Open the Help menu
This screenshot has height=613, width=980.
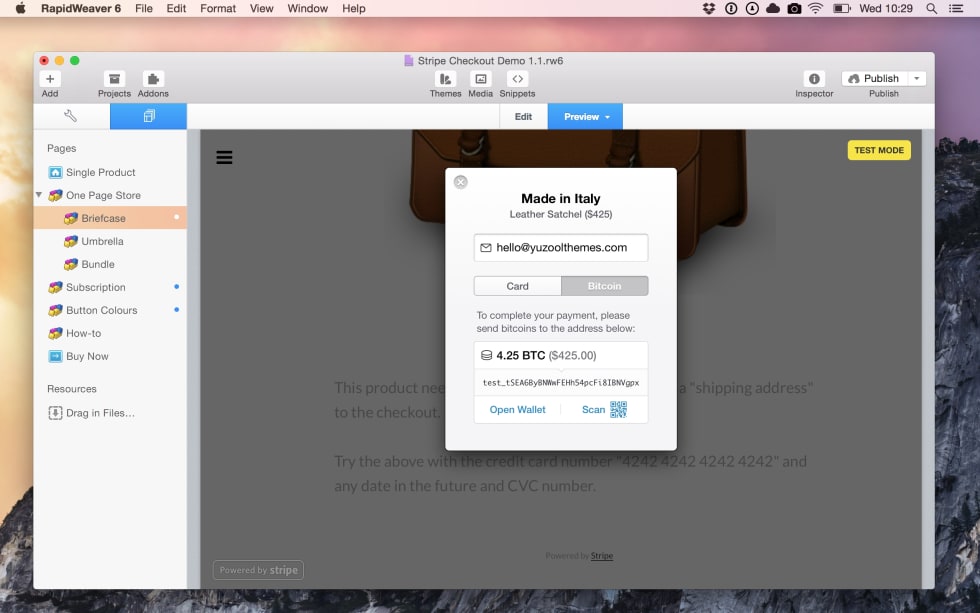click(x=354, y=8)
